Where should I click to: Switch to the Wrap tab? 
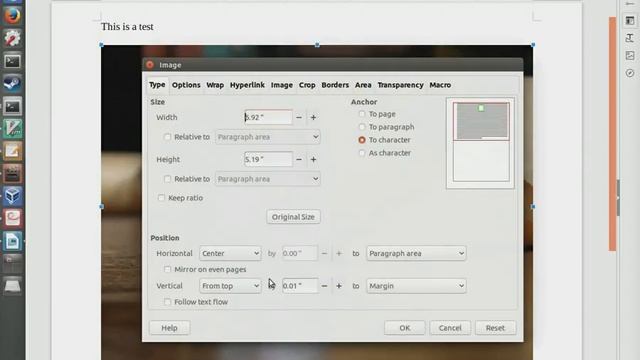click(x=215, y=85)
